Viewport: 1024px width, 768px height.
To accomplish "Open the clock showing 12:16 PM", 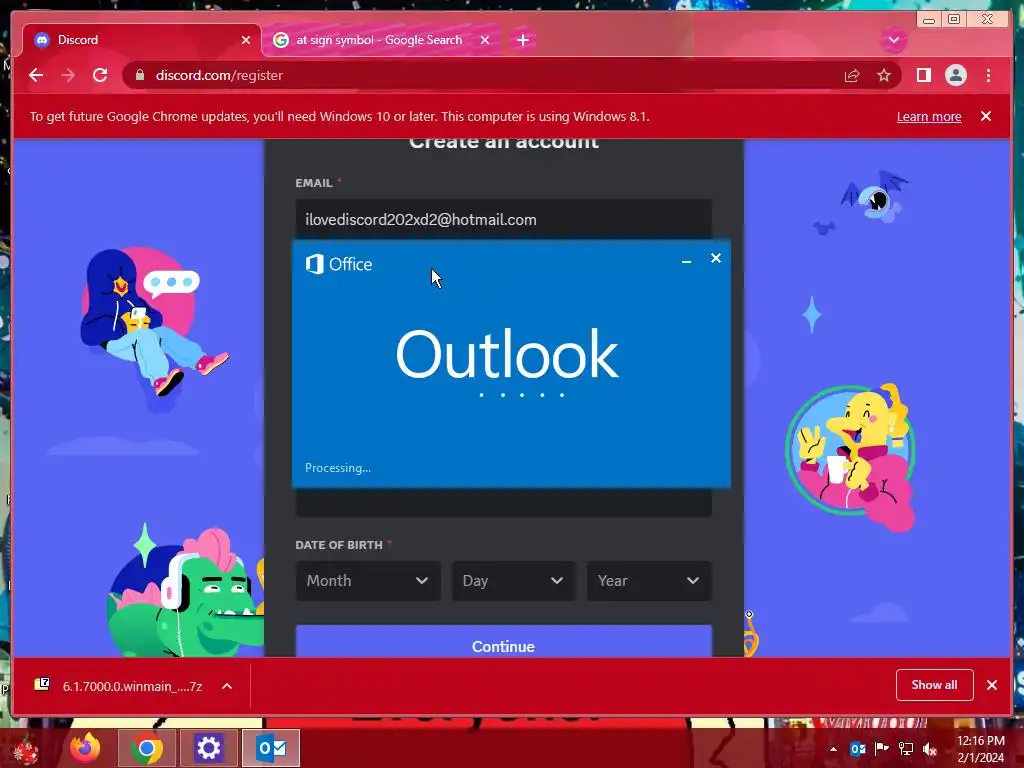I will tap(980, 749).
